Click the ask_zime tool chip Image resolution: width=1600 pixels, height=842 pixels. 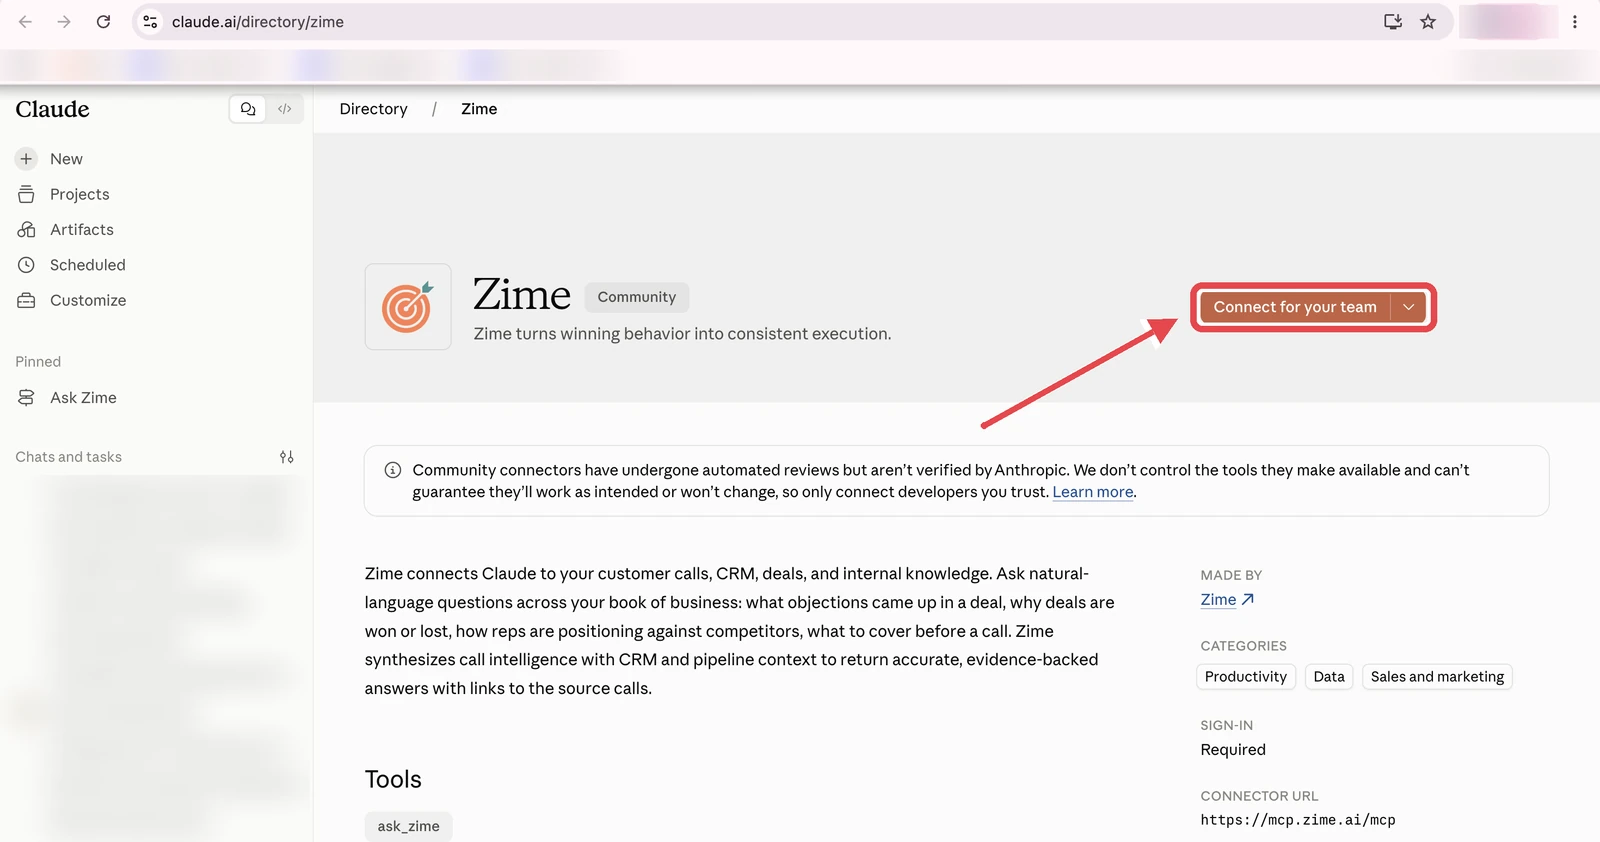408,826
